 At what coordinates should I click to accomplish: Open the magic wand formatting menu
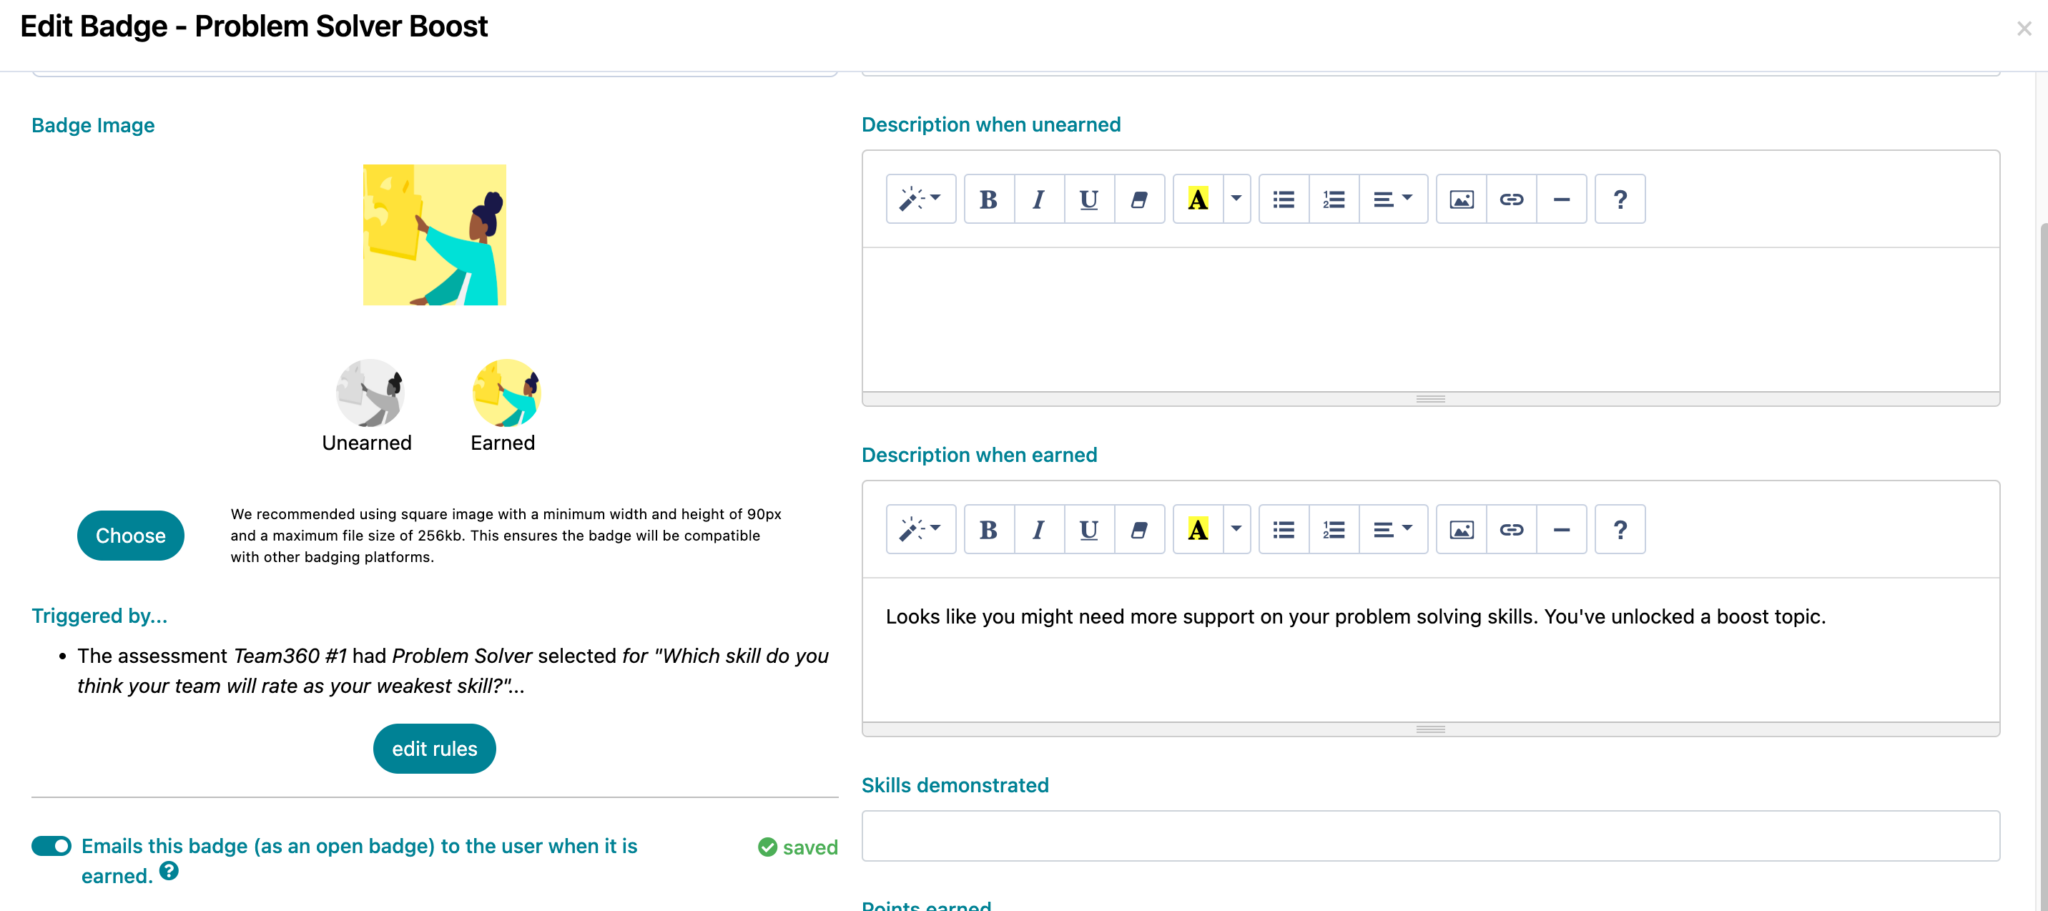[x=920, y=199]
